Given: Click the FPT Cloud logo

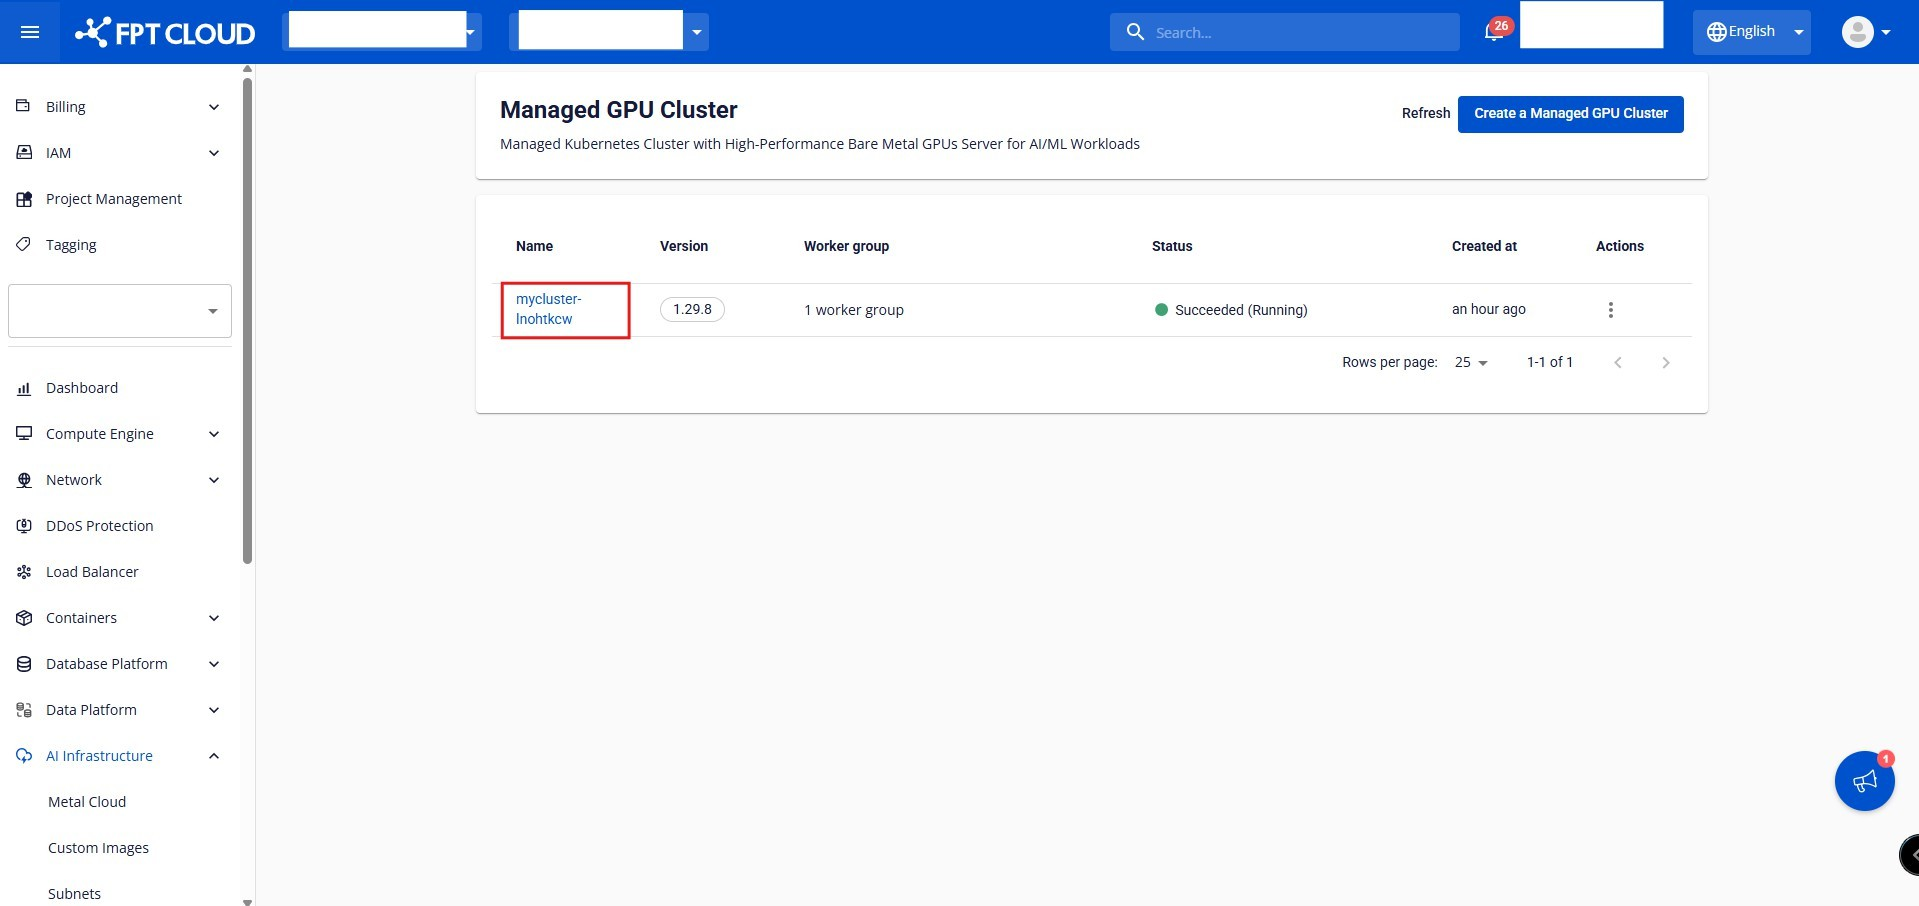Looking at the screenshot, I should click(x=166, y=32).
